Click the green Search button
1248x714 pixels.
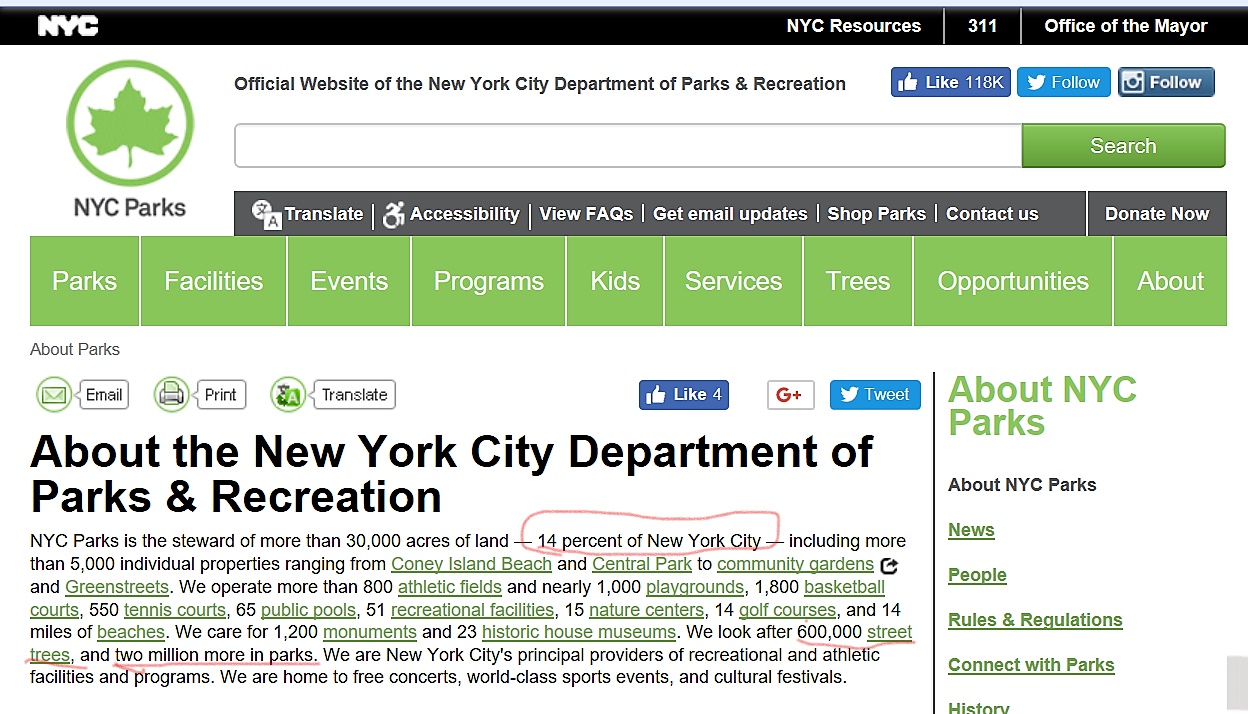pyautogui.click(x=1123, y=146)
